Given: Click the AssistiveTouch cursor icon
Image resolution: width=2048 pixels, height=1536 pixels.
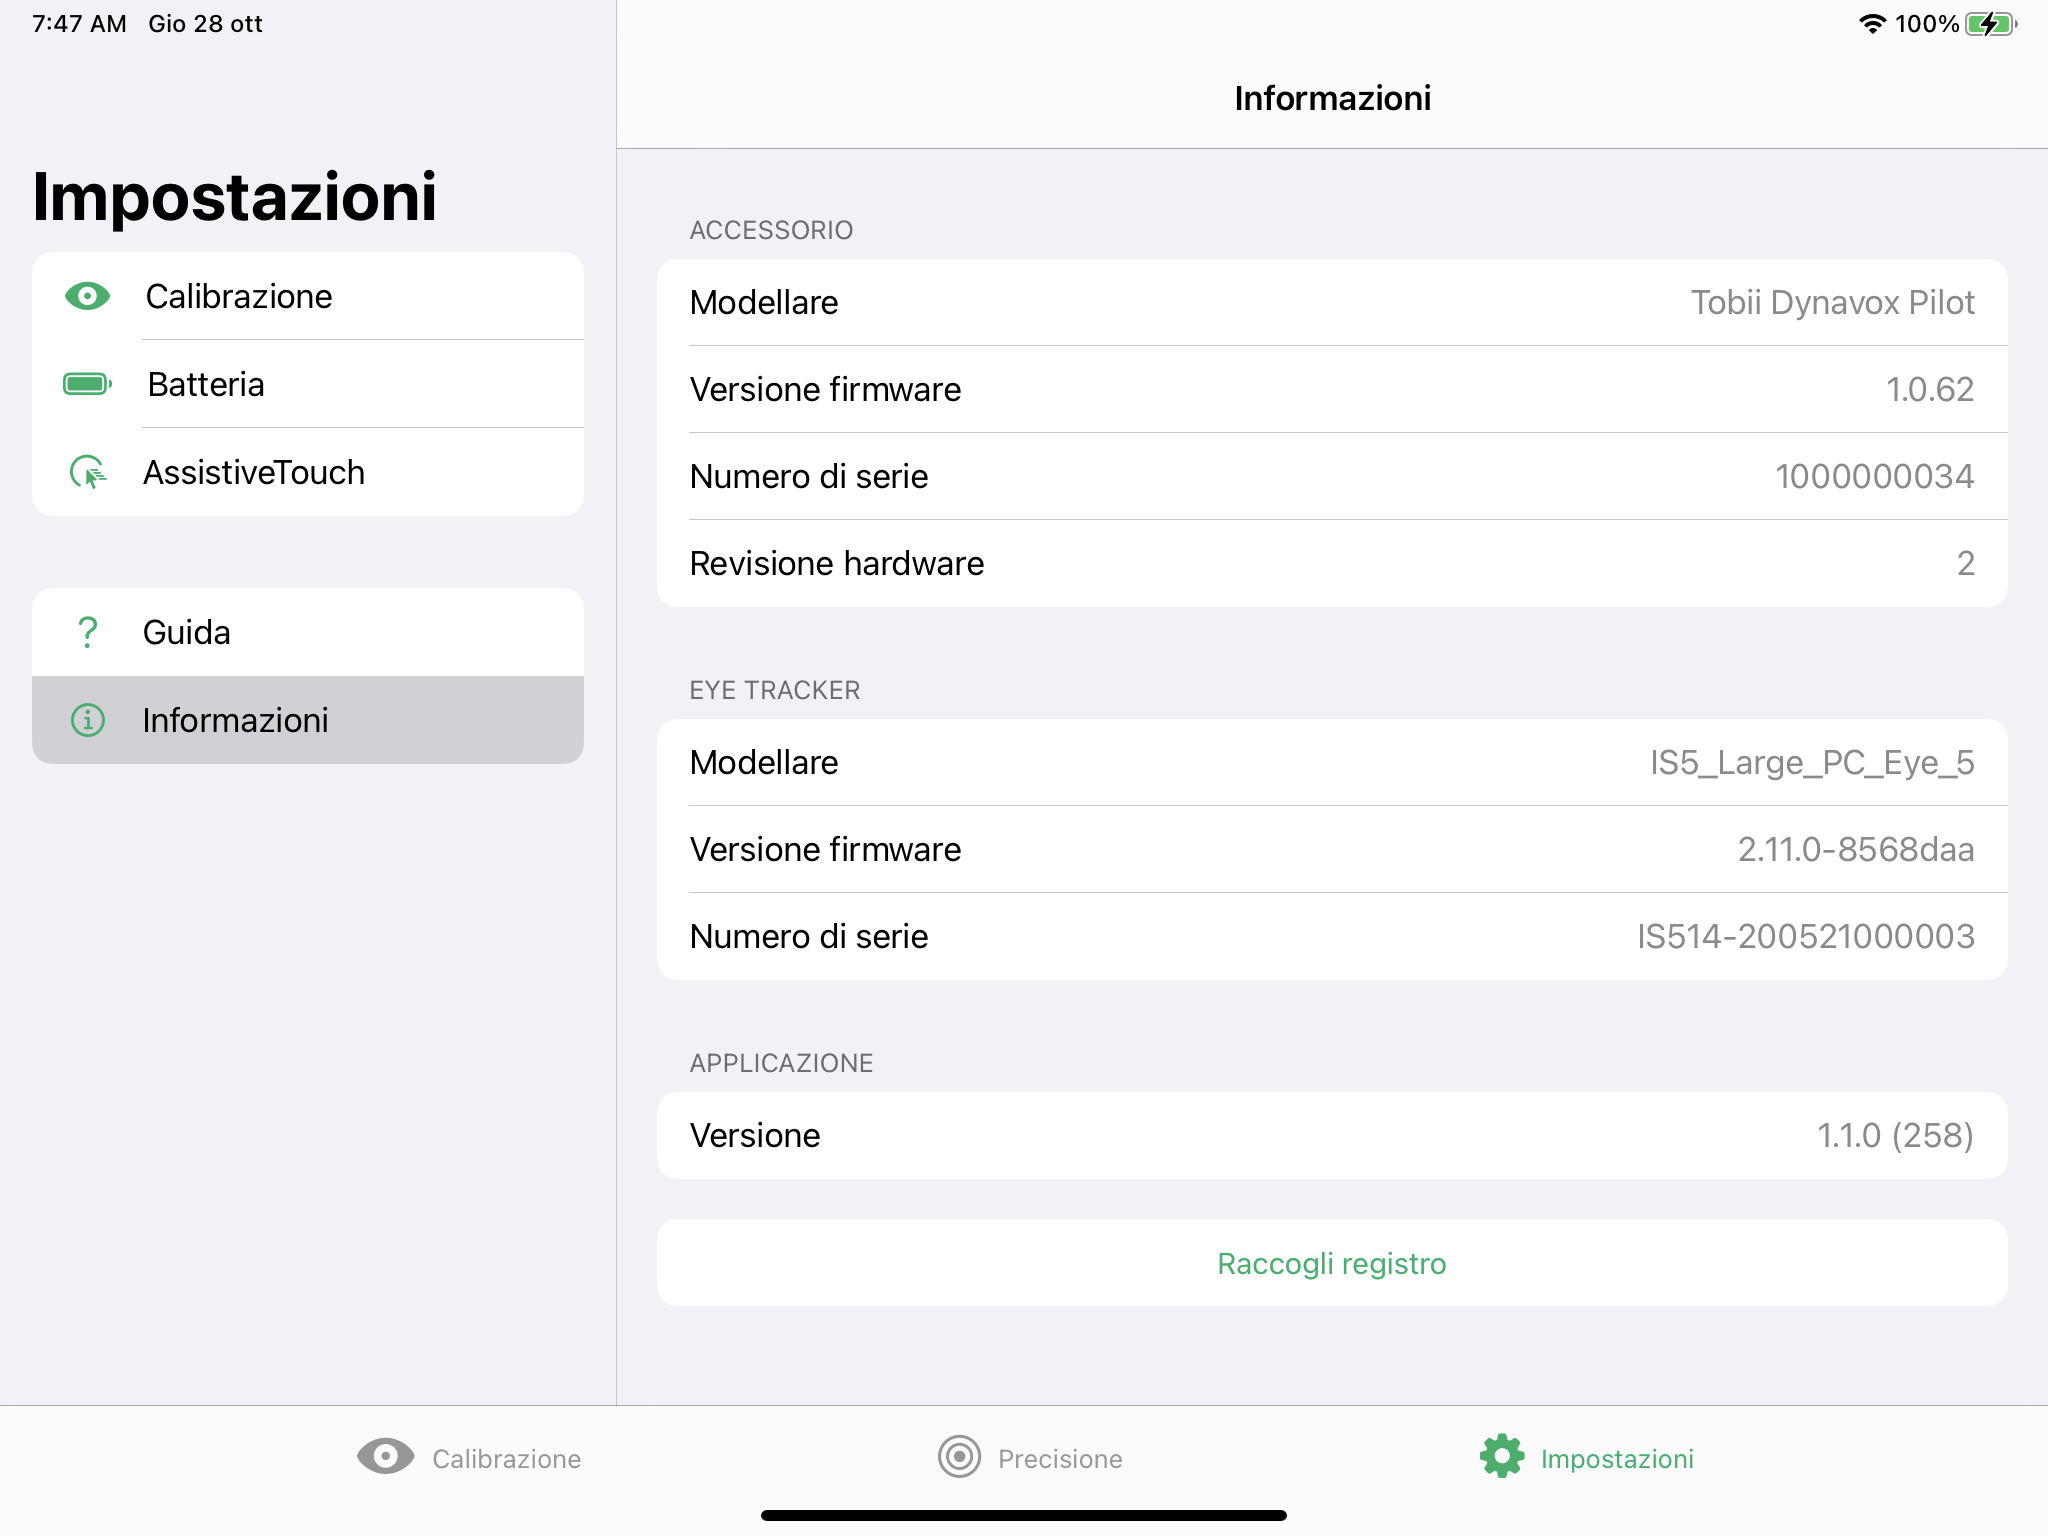Looking at the screenshot, I should [88, 472].
